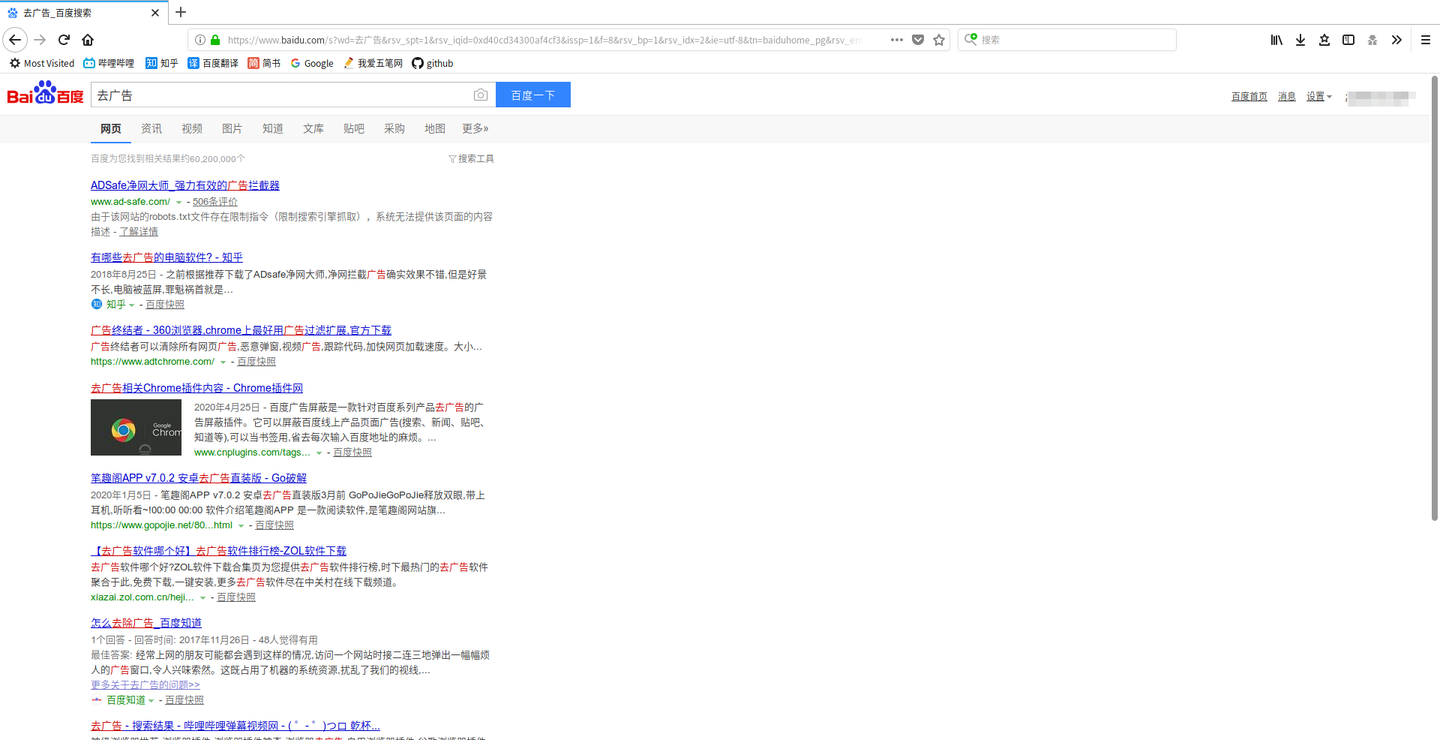Open the 笔趣阁APP v7.0.2 result title
Viewport: 1440px width, 740px height.
click(x=199, y=478)
